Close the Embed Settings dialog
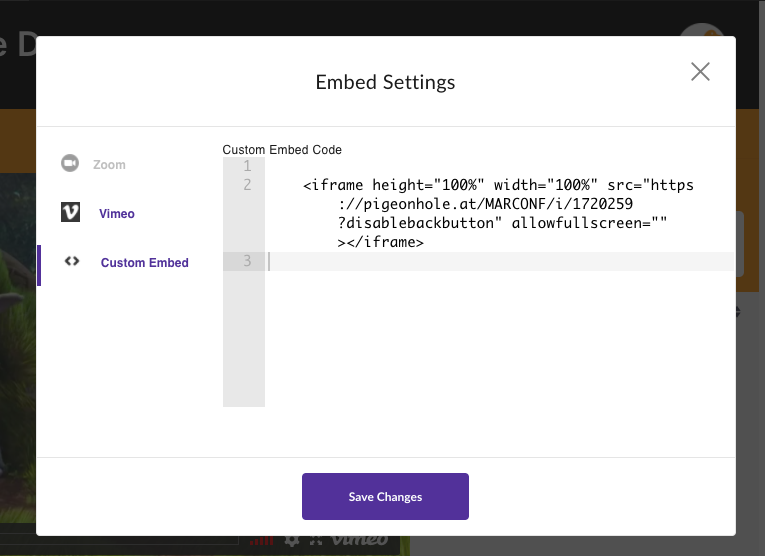Image resolution: width=765 pixels, height=556 pixels. point(700,71)
